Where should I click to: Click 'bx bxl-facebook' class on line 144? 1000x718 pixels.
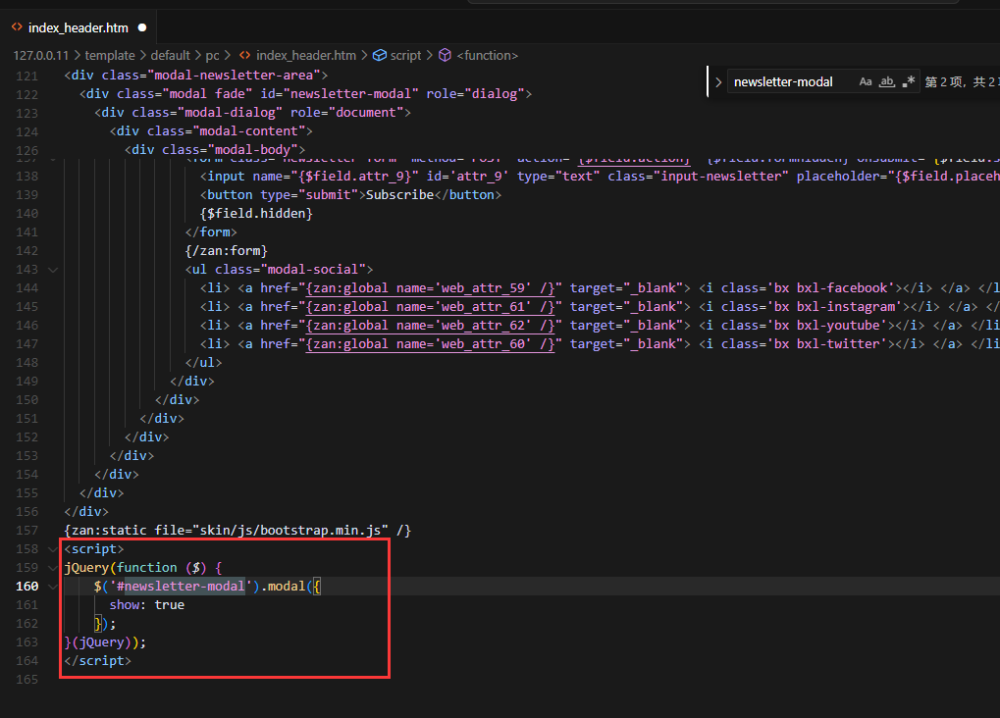(x=830, y=288)
